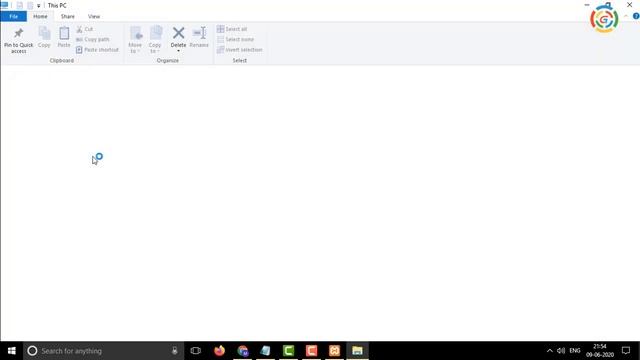Choose the Copy path command

pyautogui.click(x=93, y=40)
